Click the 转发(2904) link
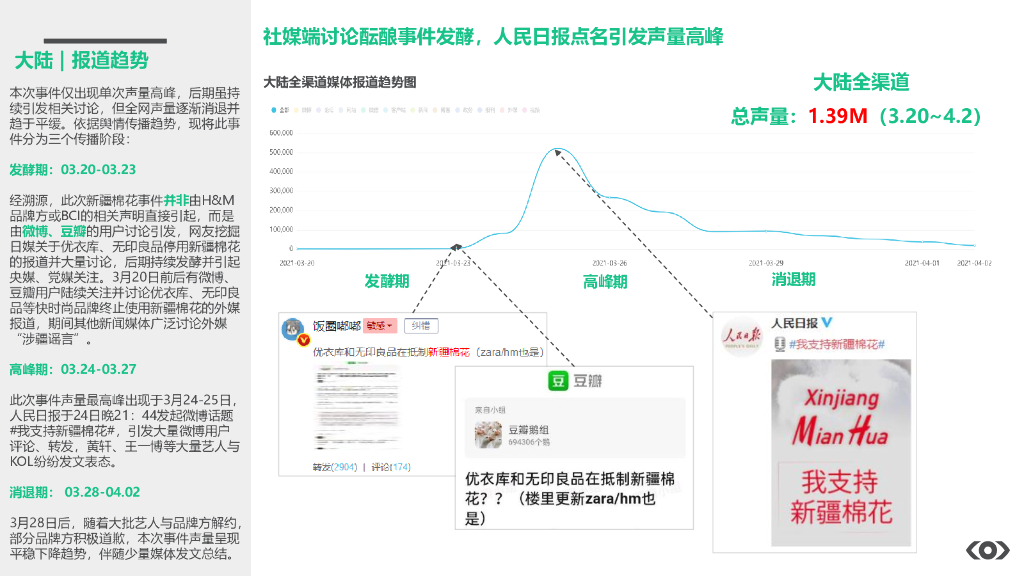This screenshot has width=1024, height=576. [x=335, y=467]
